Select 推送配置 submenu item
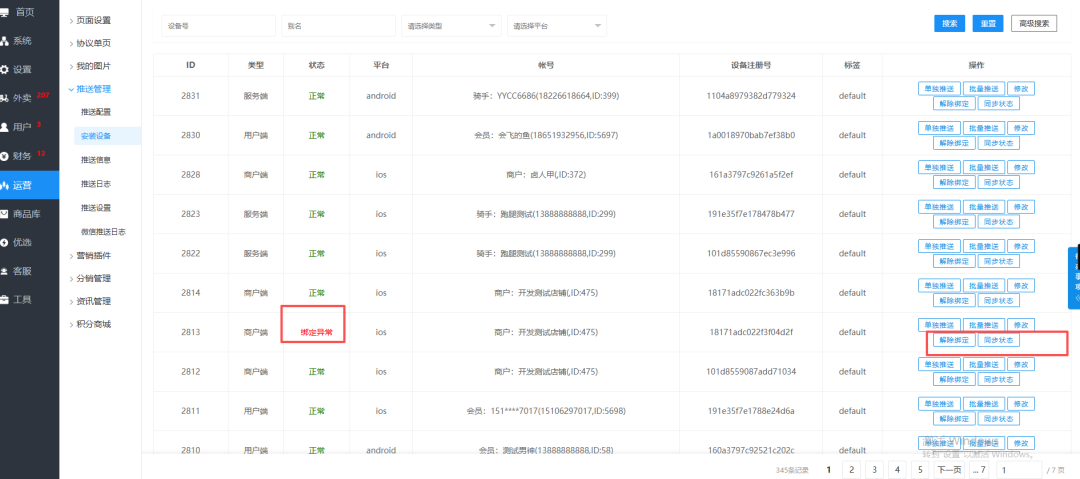 point(96,112)
